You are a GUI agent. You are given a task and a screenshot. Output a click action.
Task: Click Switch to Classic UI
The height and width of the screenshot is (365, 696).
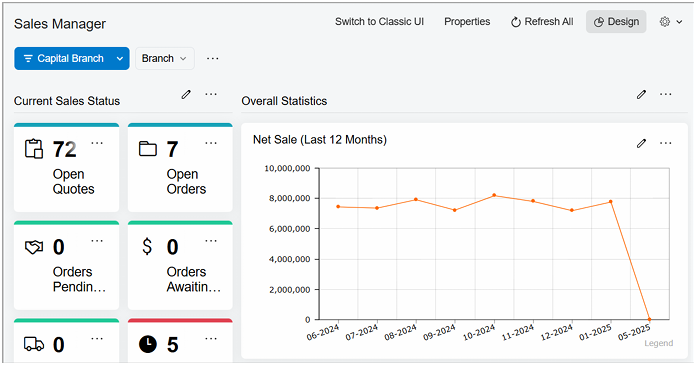379,21
